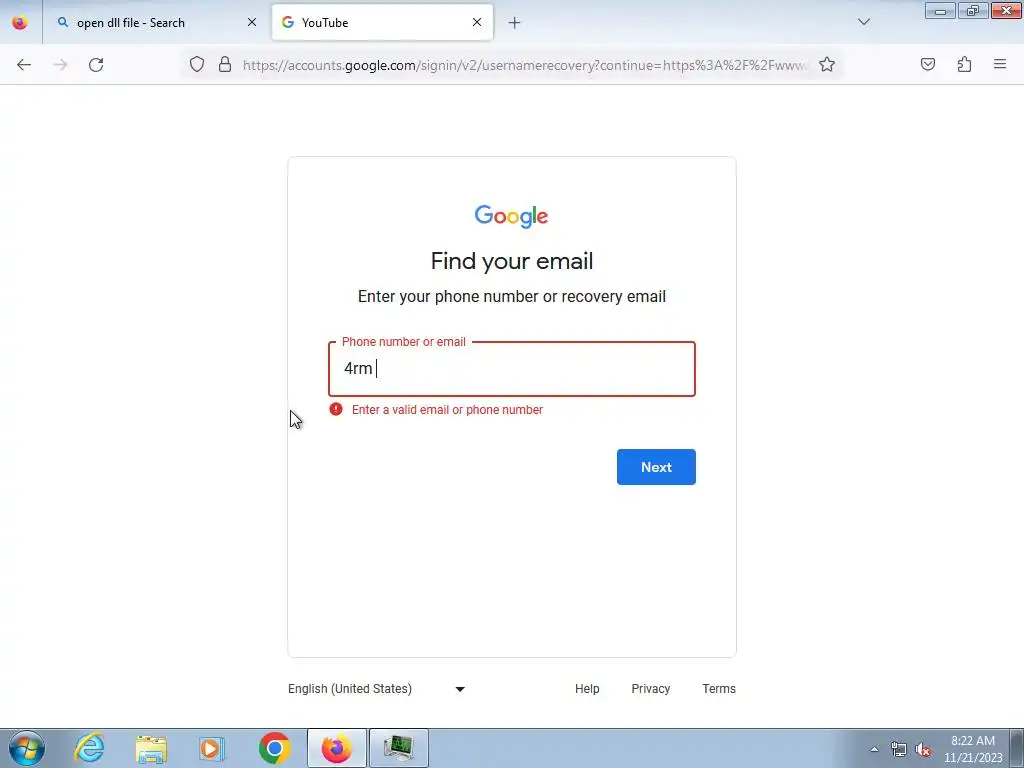Bookmark this page with the star icon
1024x768 pixels.
click(827, 65)
